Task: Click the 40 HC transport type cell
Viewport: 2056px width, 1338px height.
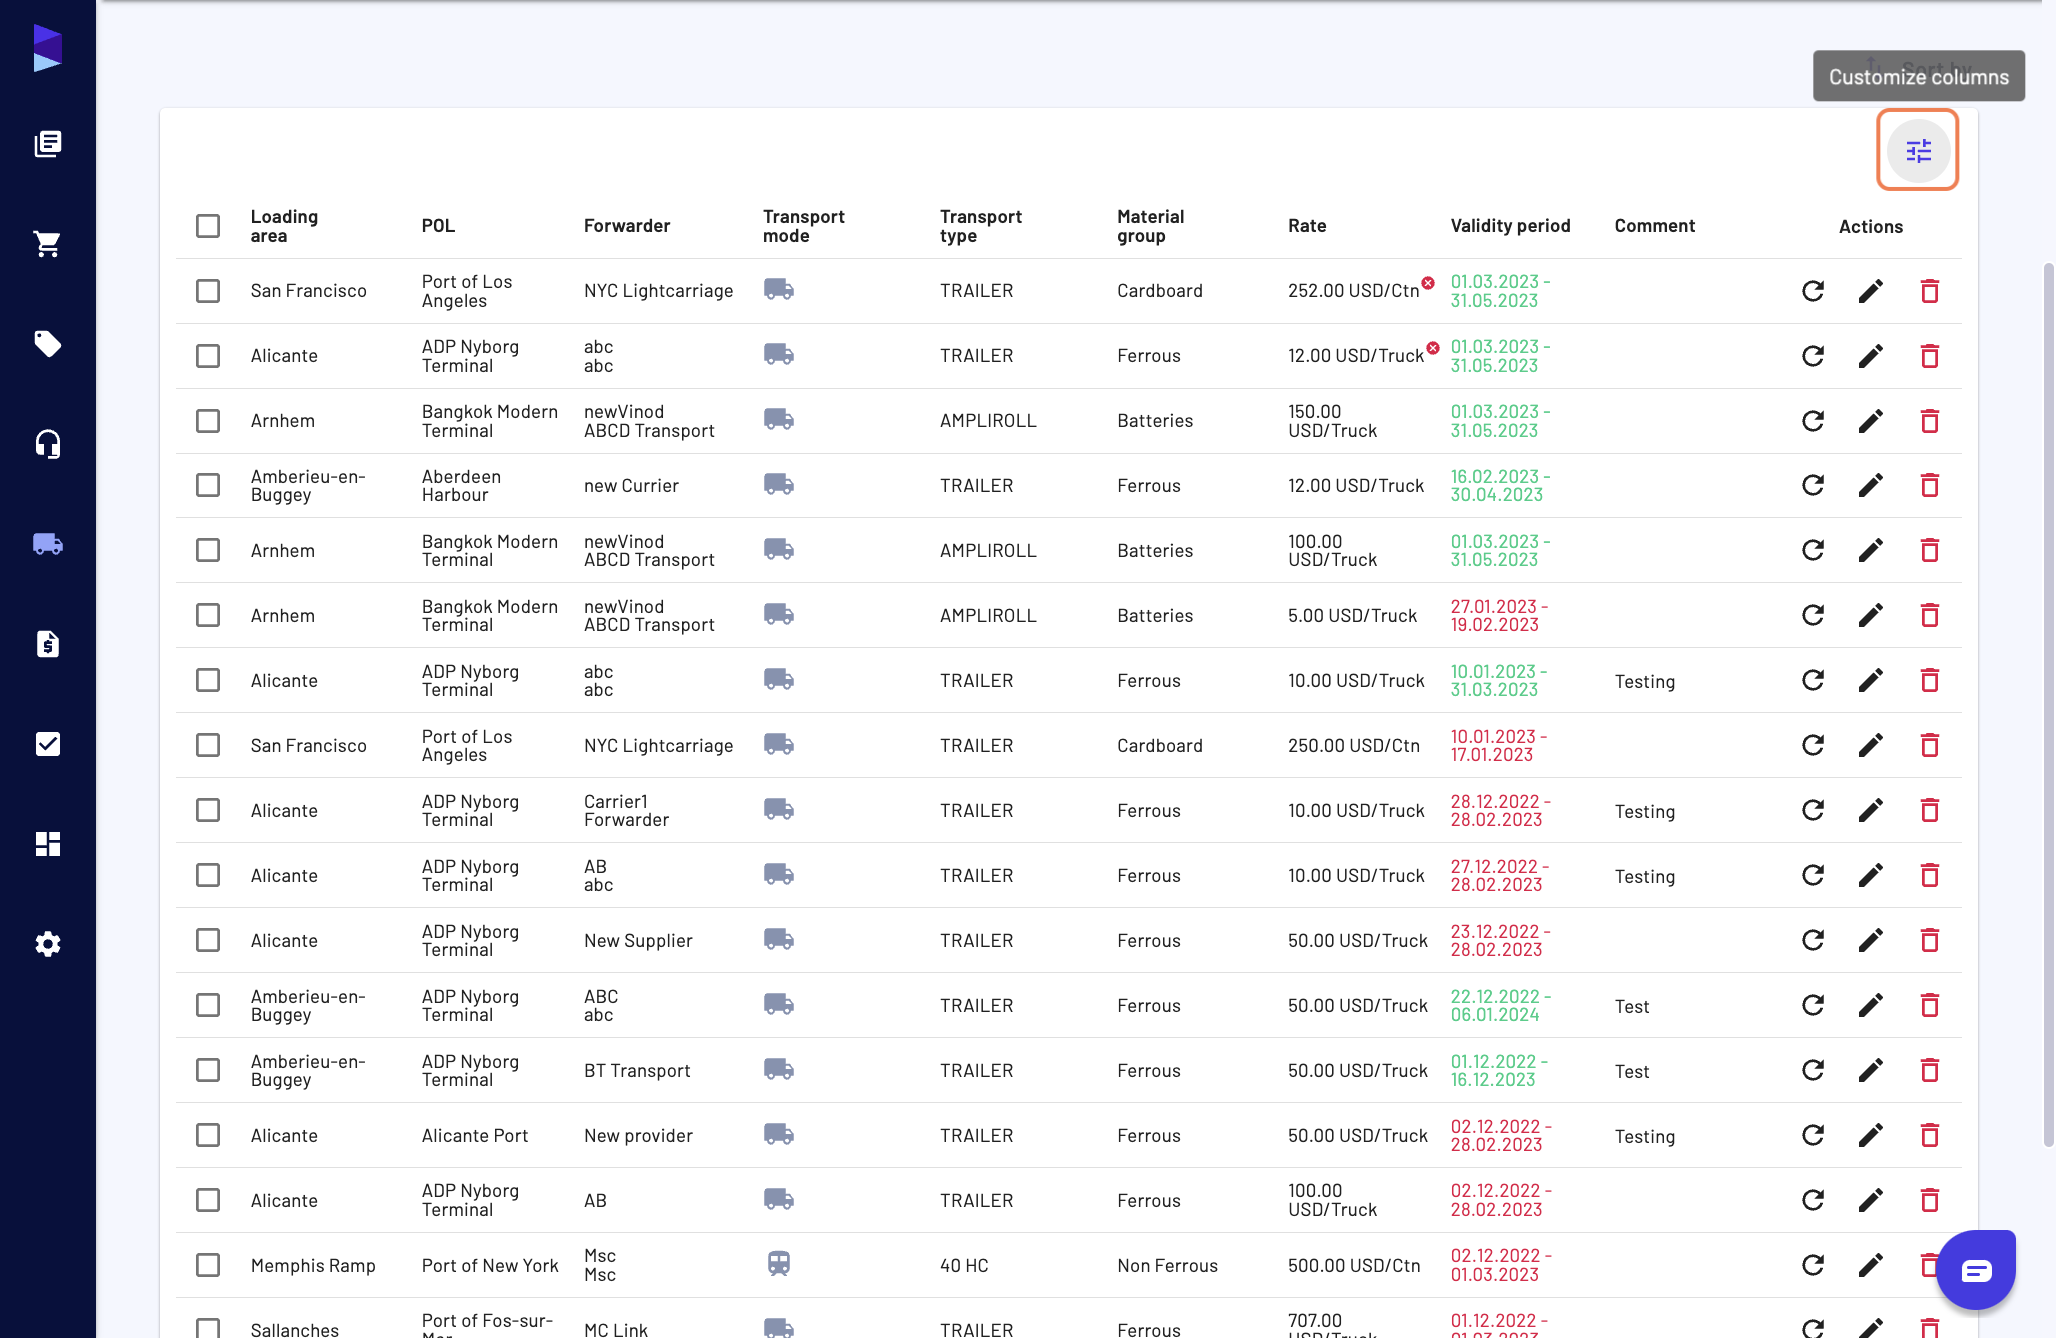Action: tap(964, 1266)
